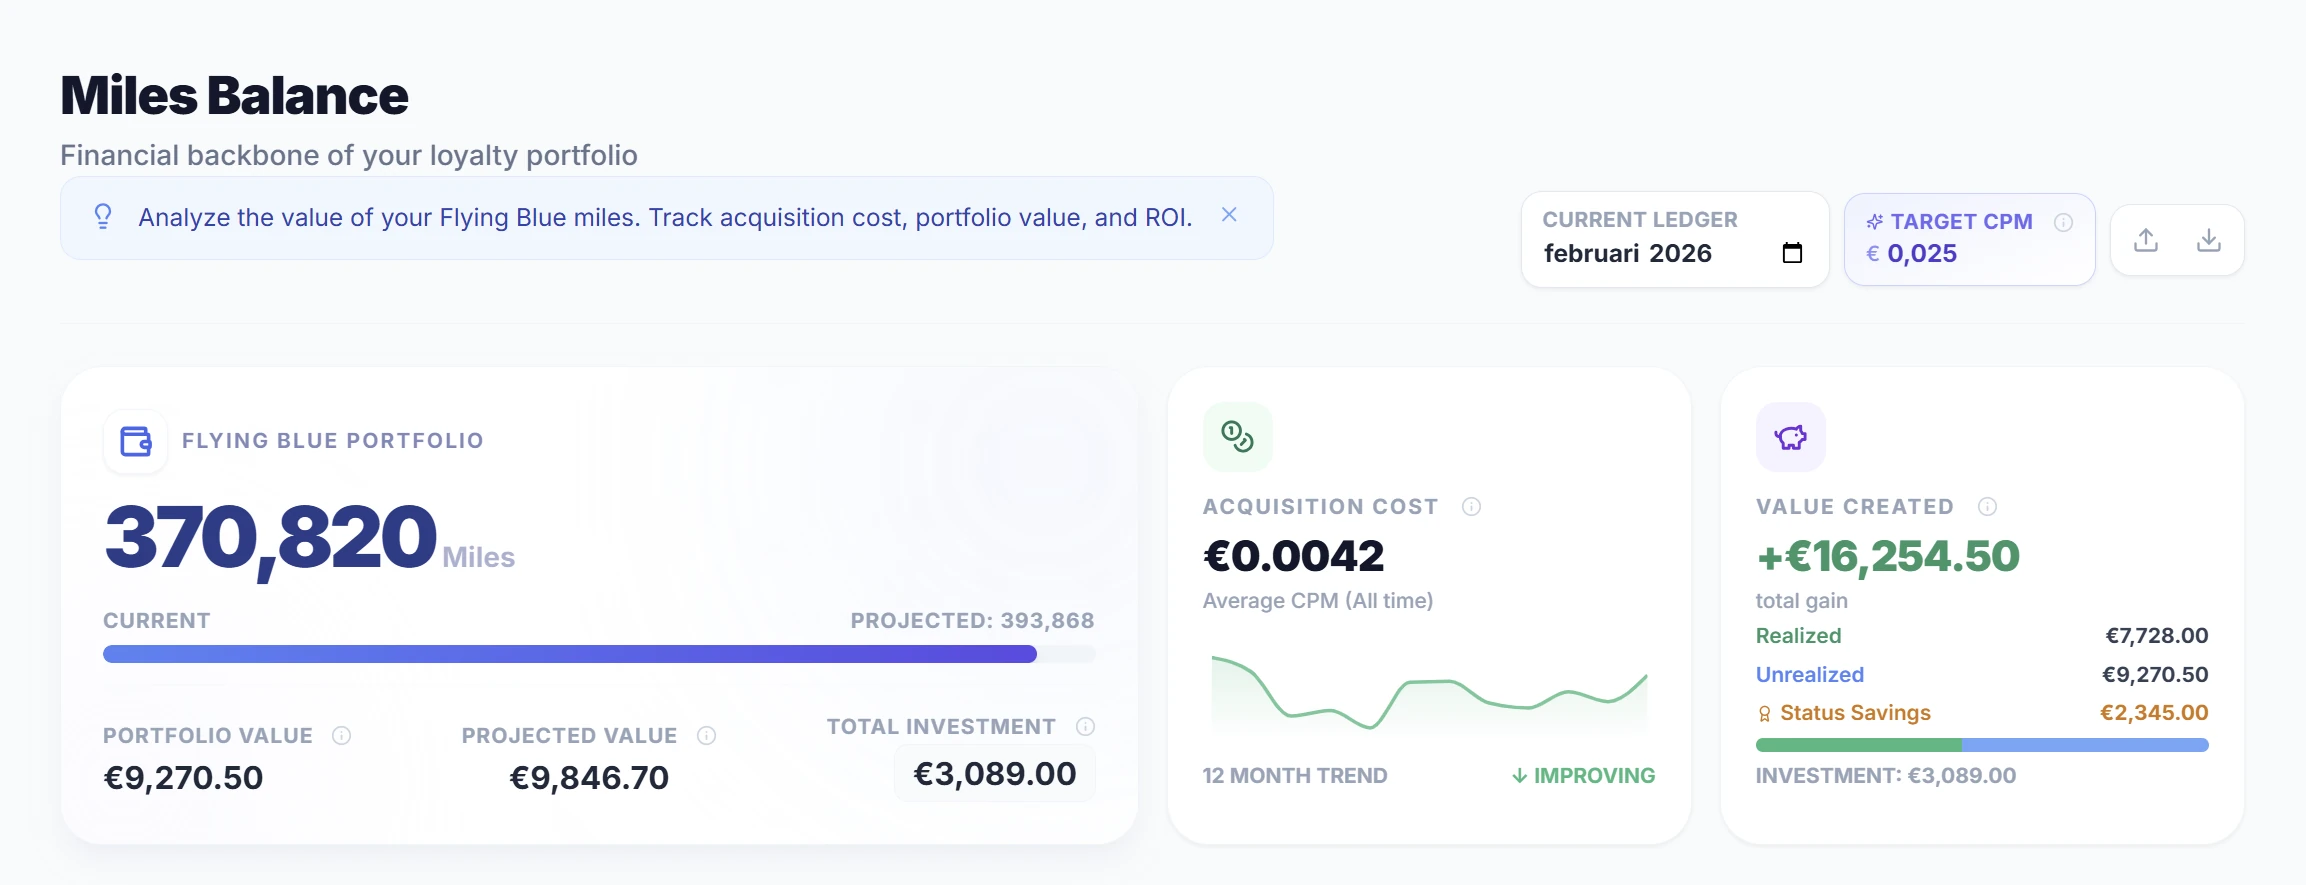Click the Unrealized gains entry
The width and height of the screenshot is (2306, 885).
1810,674
